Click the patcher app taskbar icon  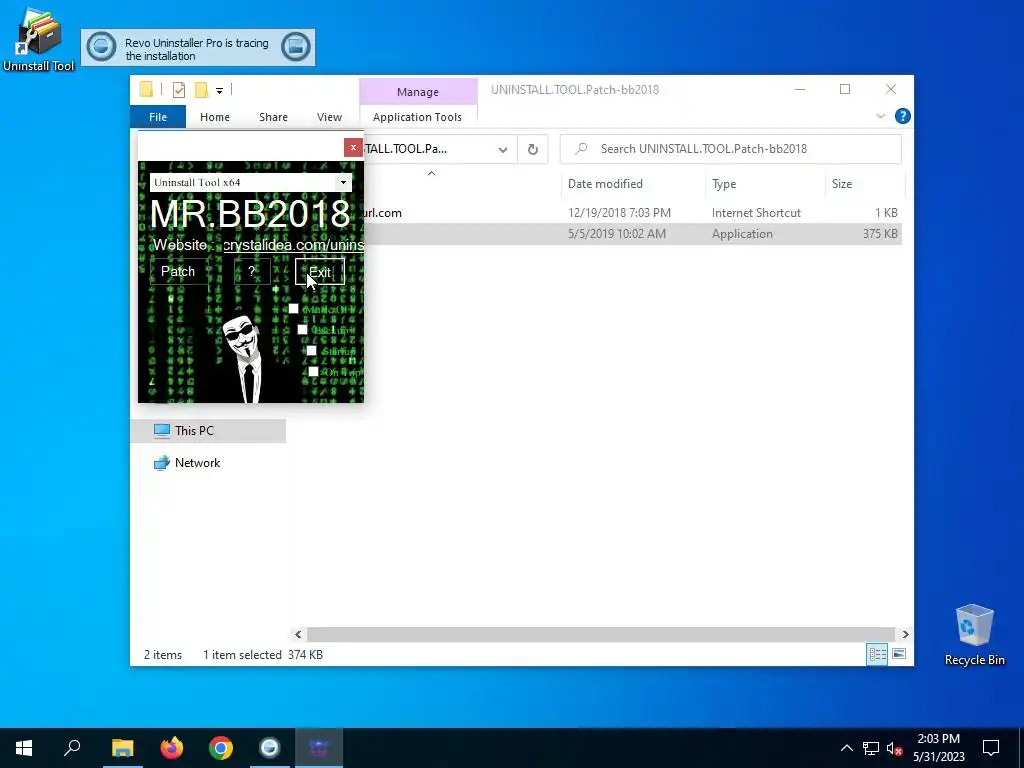click(x=319, y=748)
